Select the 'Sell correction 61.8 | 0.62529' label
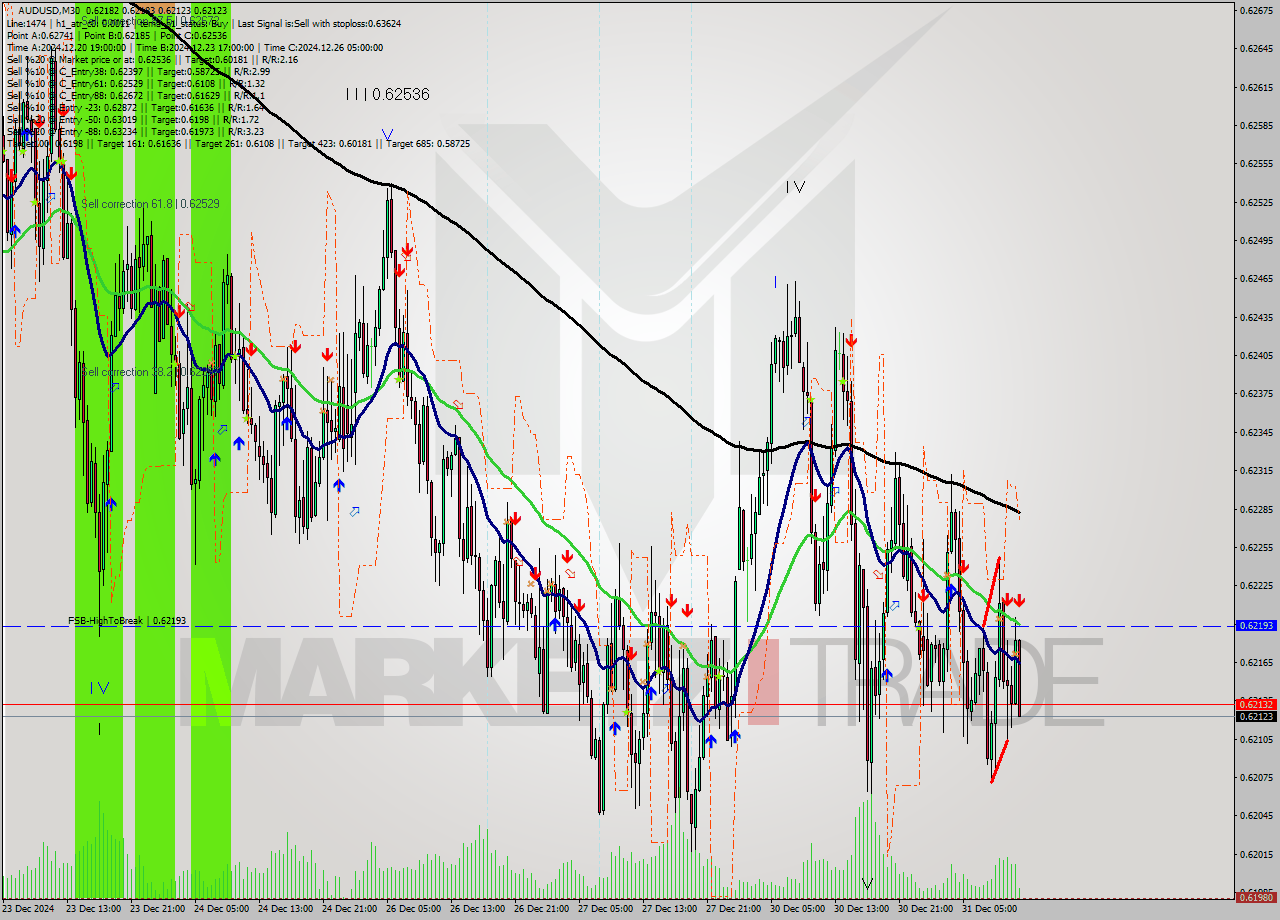 tap(150, 203)
